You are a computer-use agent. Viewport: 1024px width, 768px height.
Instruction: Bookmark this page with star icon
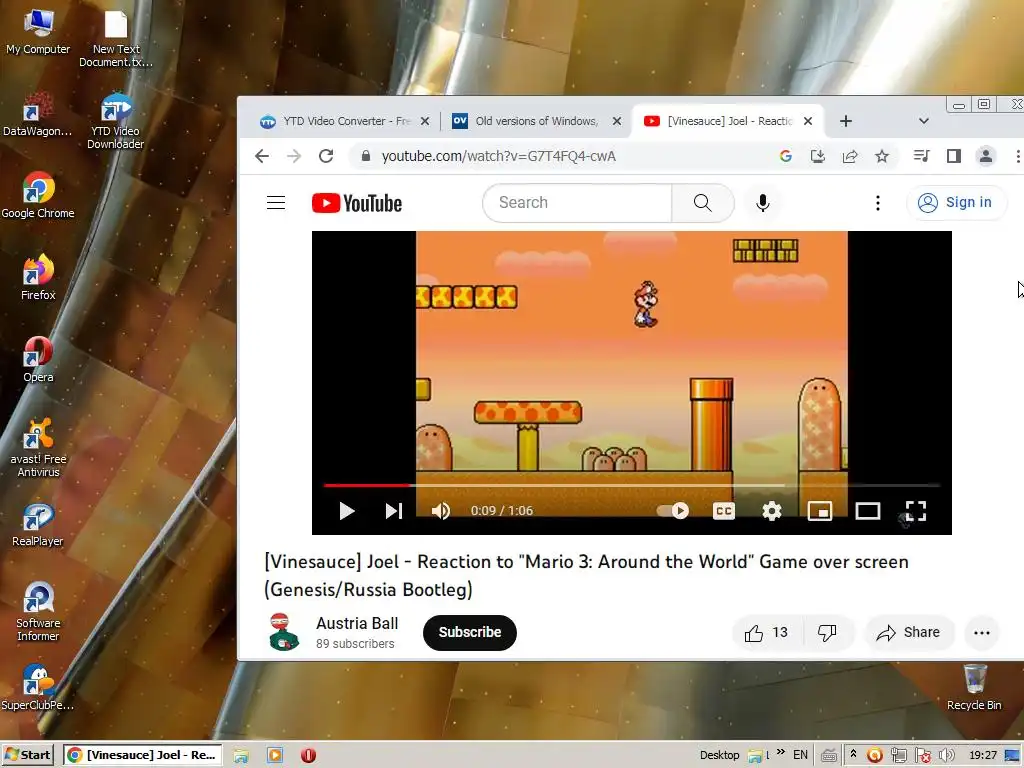pos(882,156)
